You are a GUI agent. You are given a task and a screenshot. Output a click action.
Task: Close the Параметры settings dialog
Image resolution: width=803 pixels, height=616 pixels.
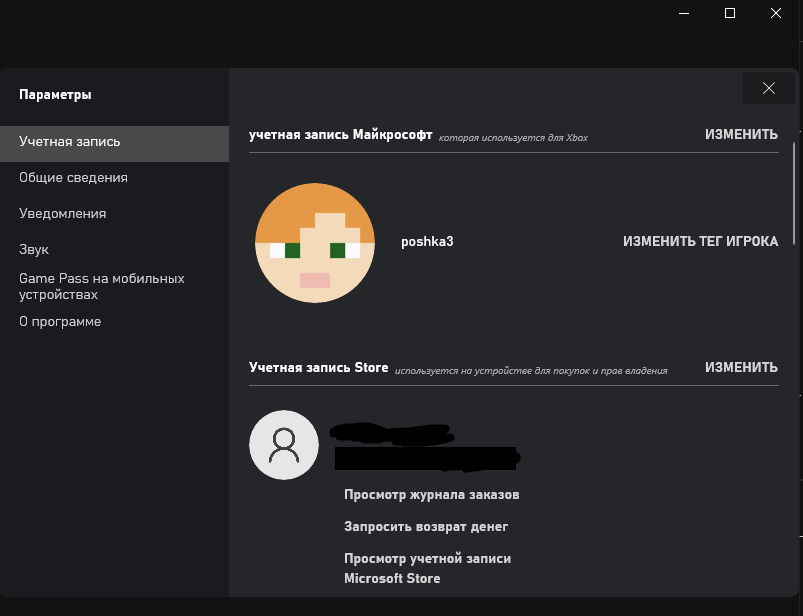click(768, 88)
